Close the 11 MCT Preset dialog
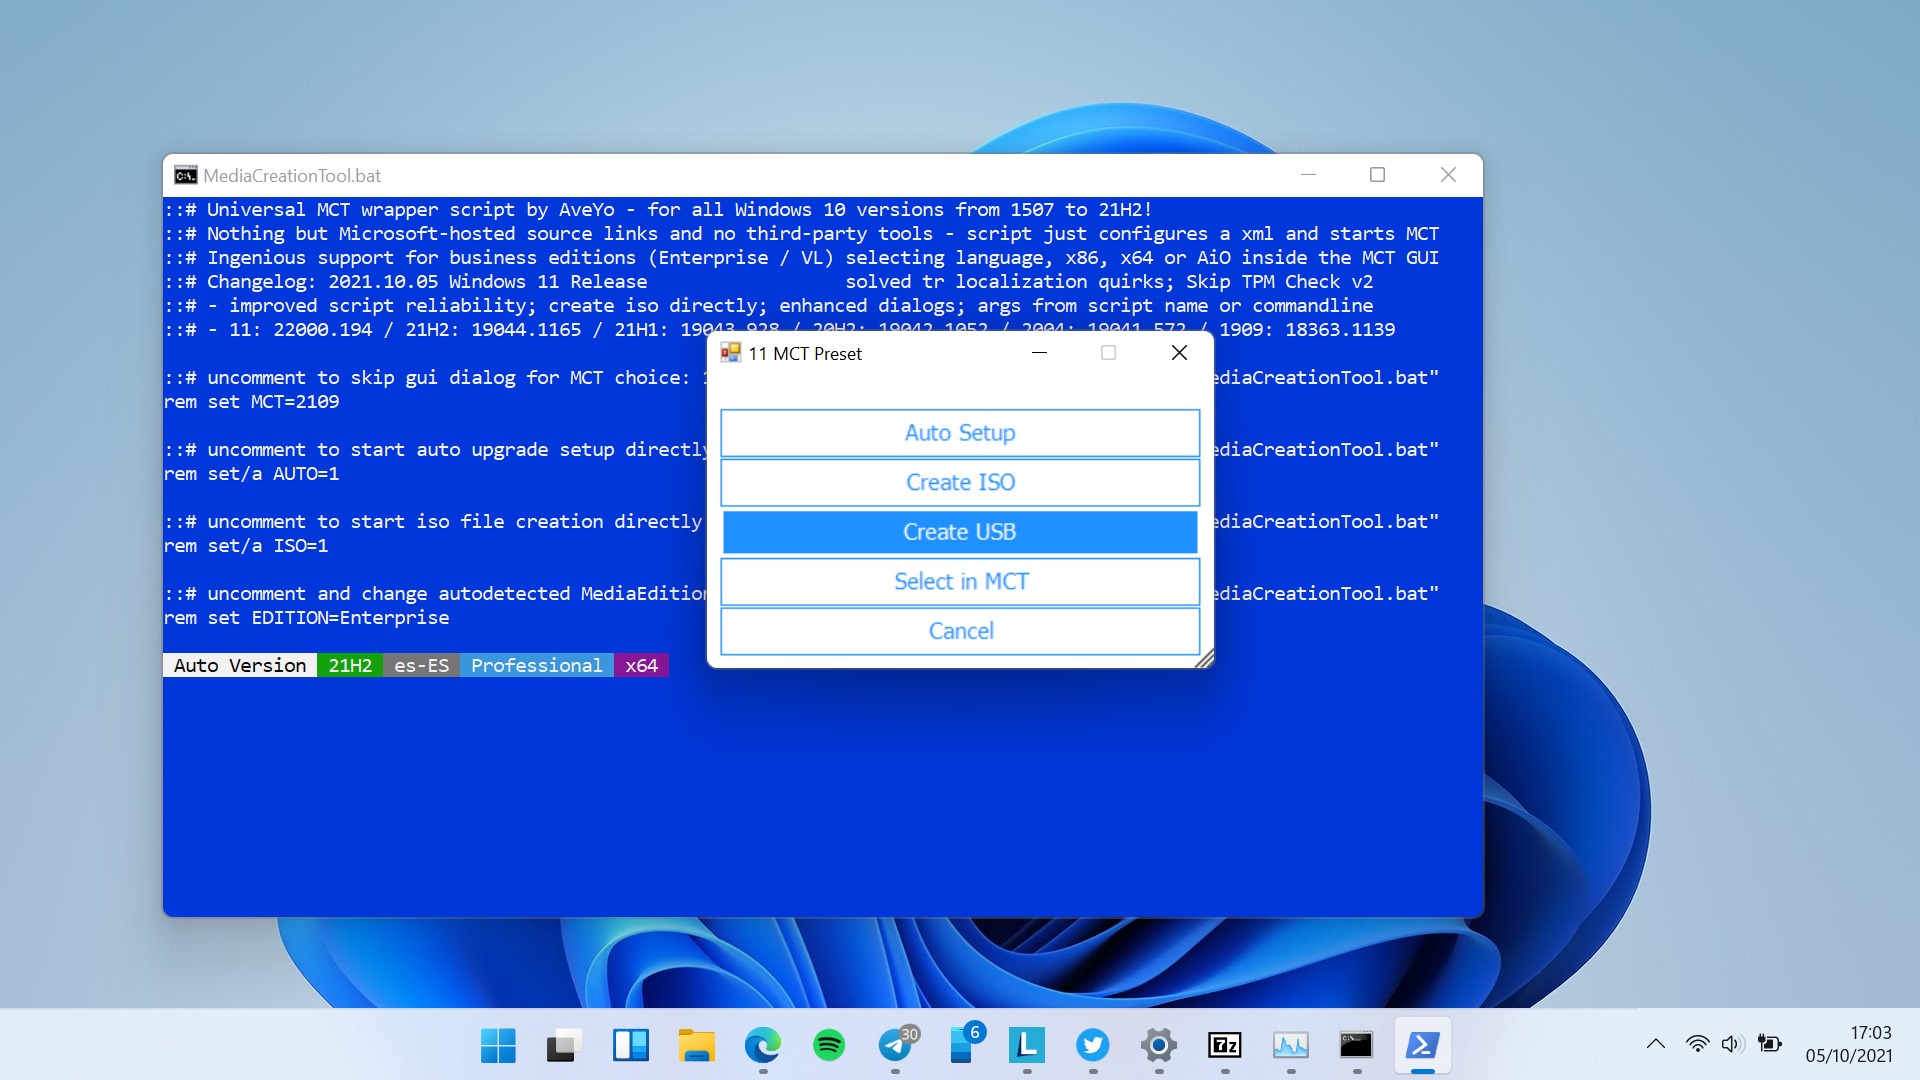The height and width of the screenshot is (1080, 1920). tap(1179, 353)
